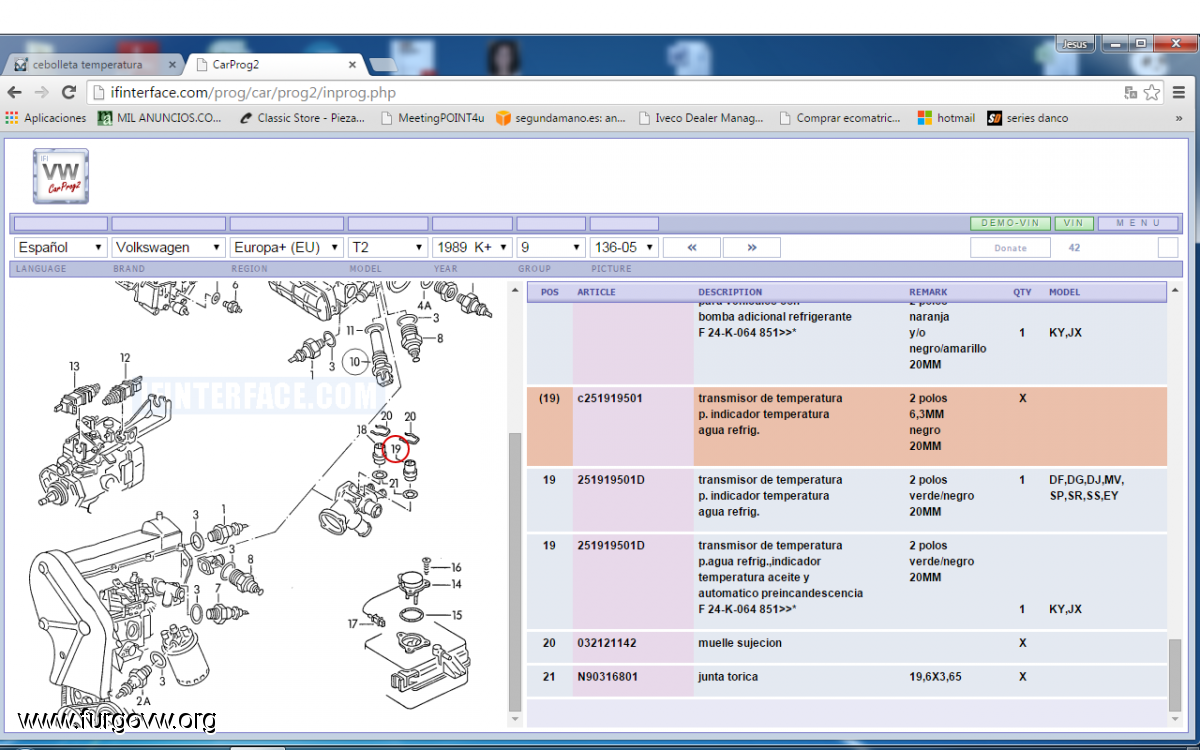The width and height of the screenshot is (1200, 750).
Task: Open the Year dropdown showing 1989 K+
Action: (472, 247)
